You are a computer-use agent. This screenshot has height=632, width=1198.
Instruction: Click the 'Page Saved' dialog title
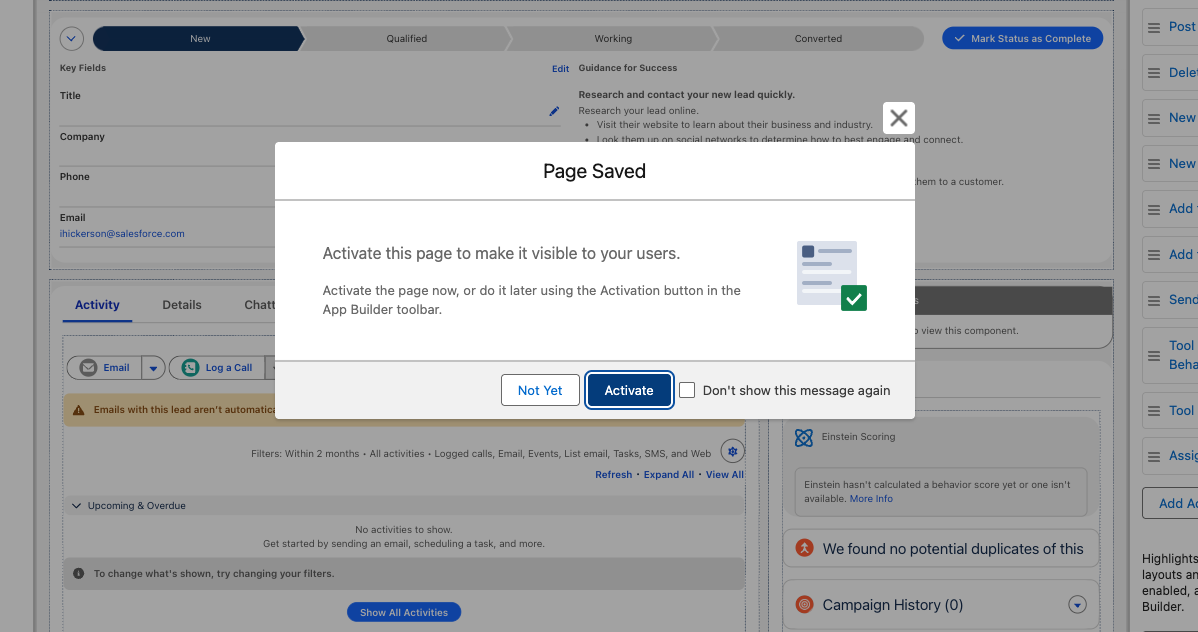(x=594, y=171)
